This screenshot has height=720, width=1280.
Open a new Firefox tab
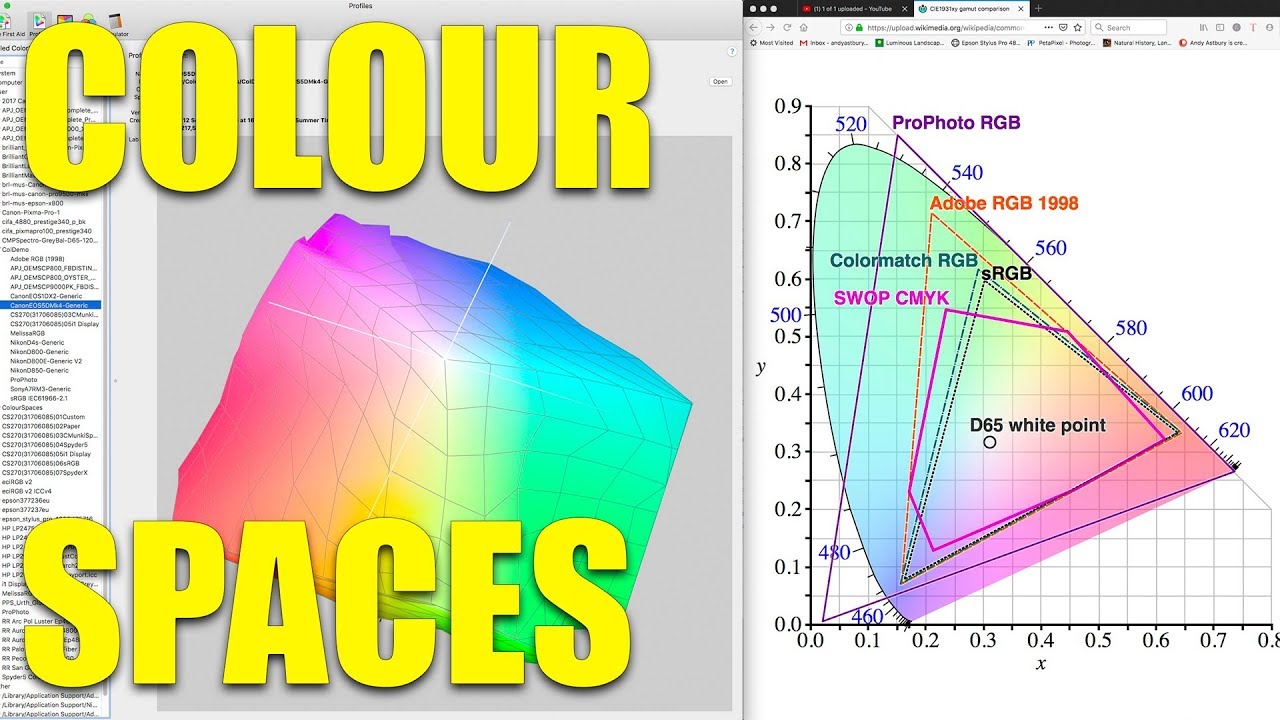(x=1038, y=8)
